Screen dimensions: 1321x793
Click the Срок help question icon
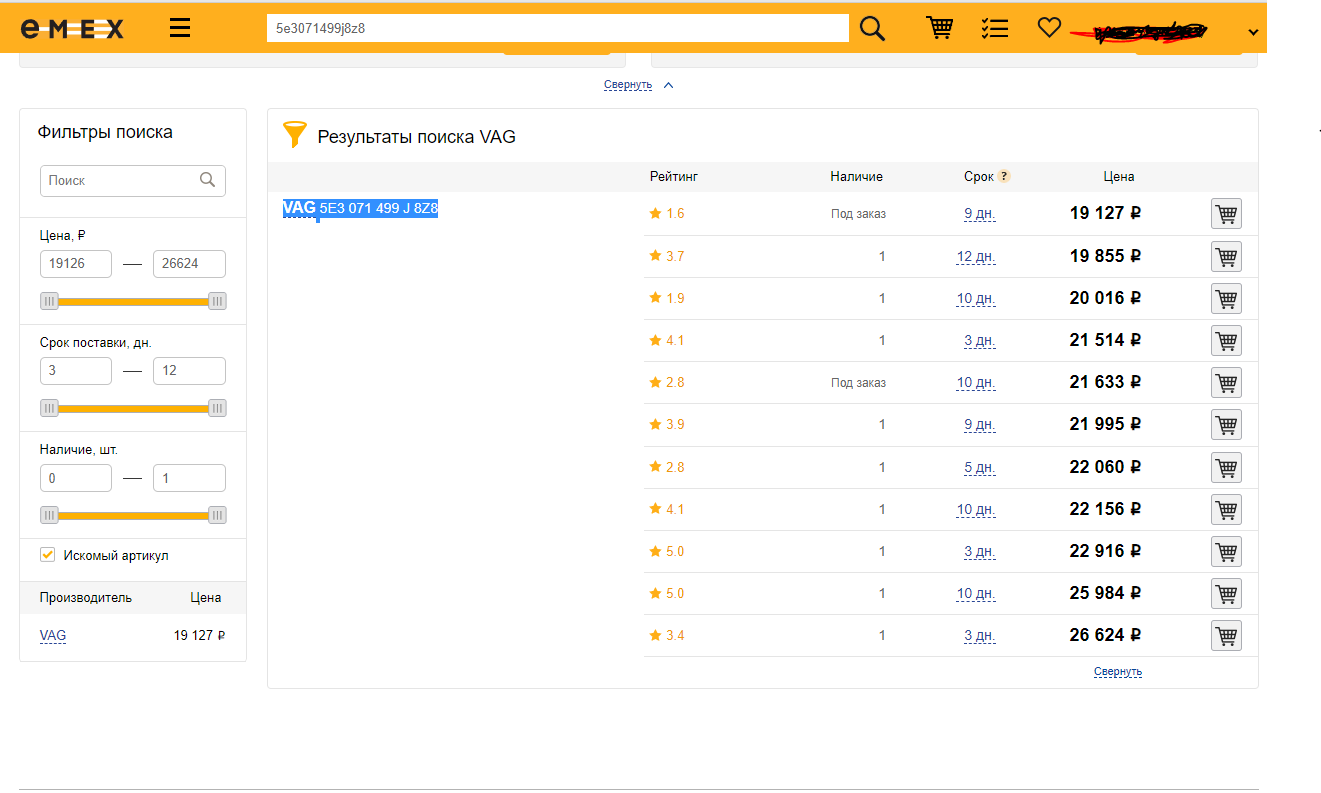tap(1004, 176)
